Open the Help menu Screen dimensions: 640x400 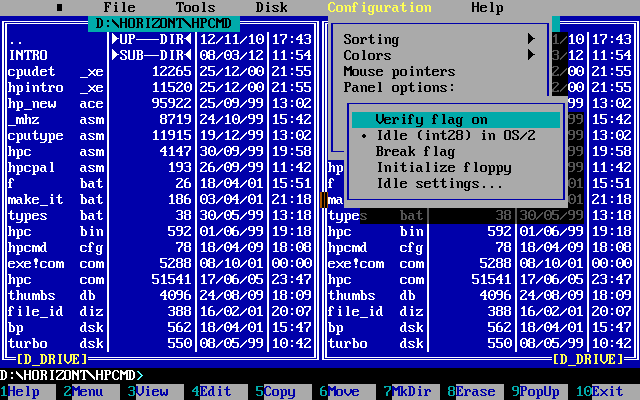click(487, 7)
